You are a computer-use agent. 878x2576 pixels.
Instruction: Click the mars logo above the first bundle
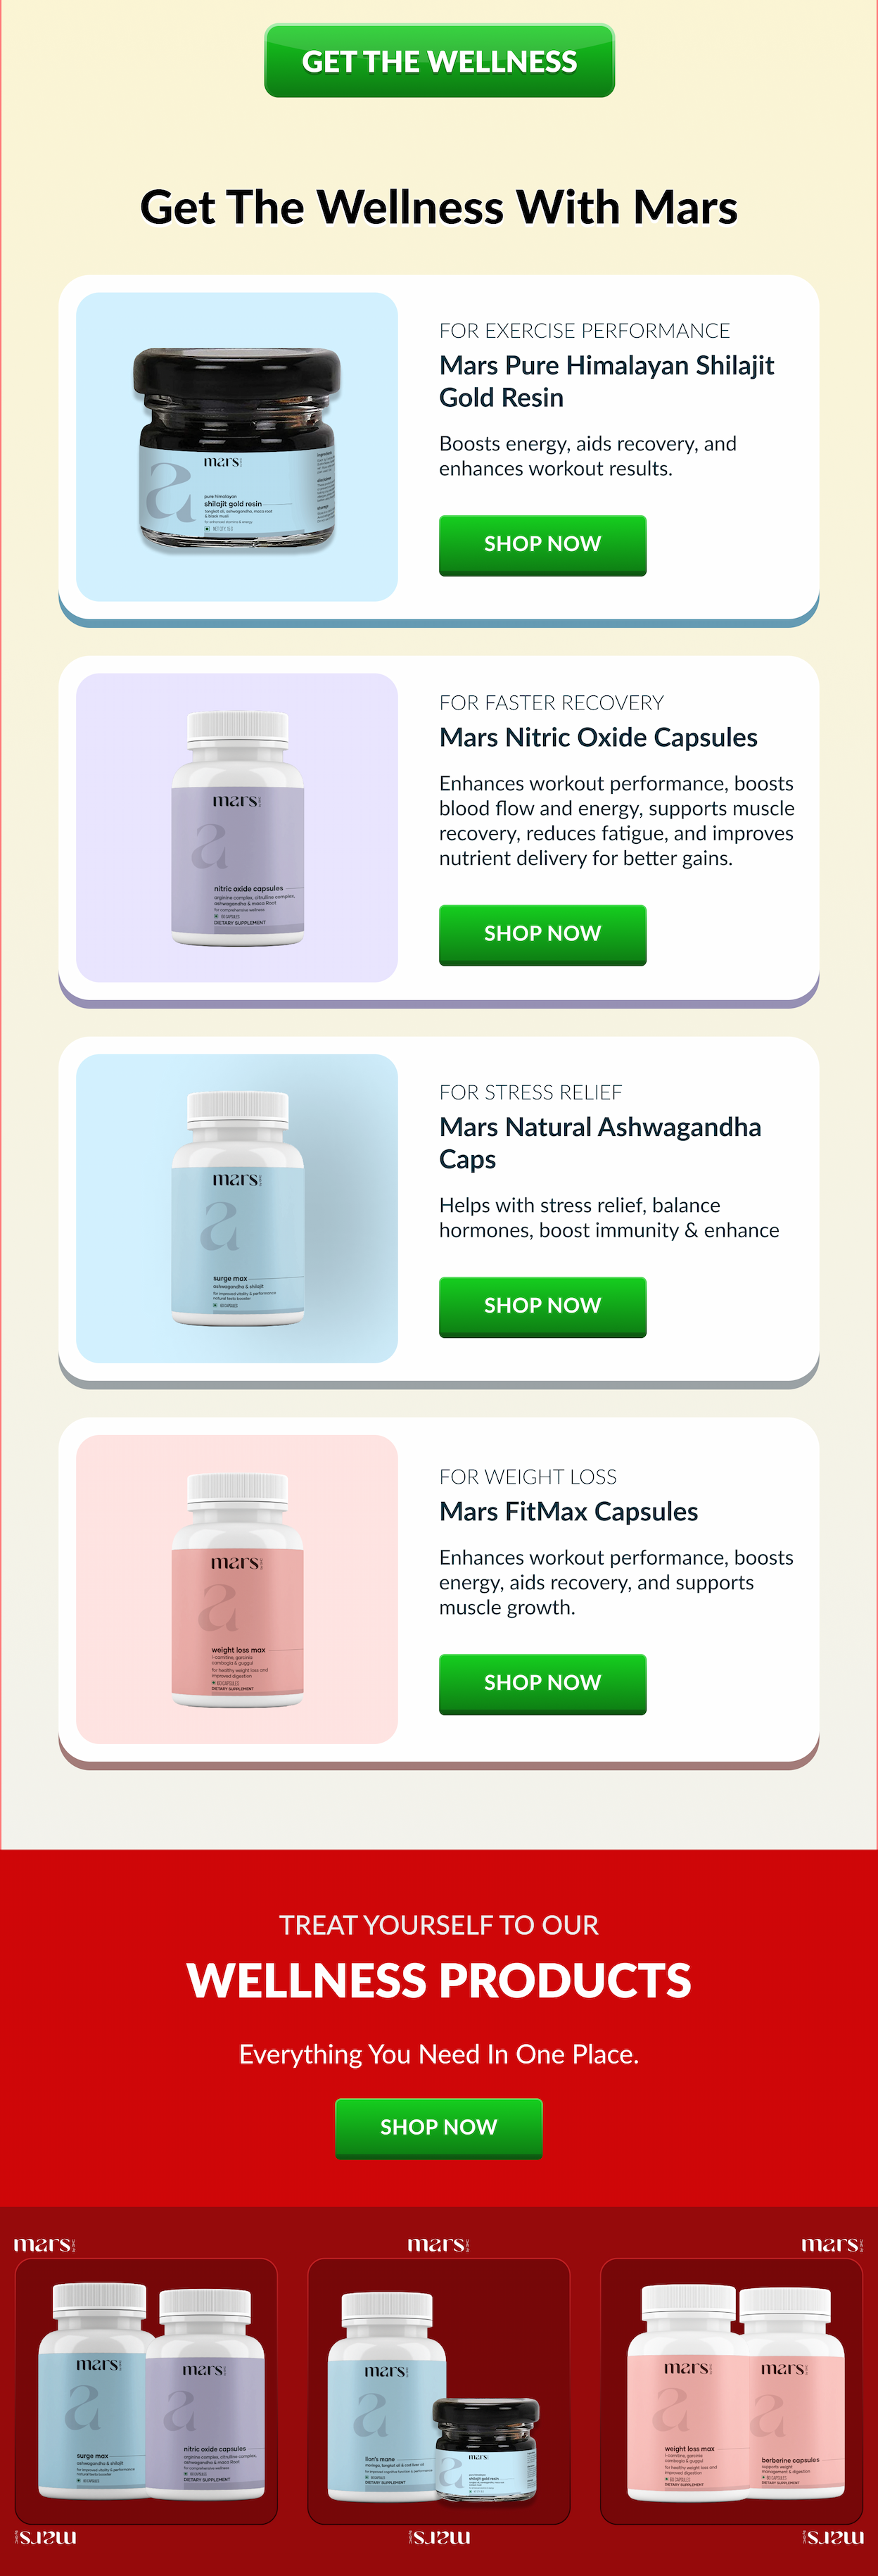tap(45, 2244)
